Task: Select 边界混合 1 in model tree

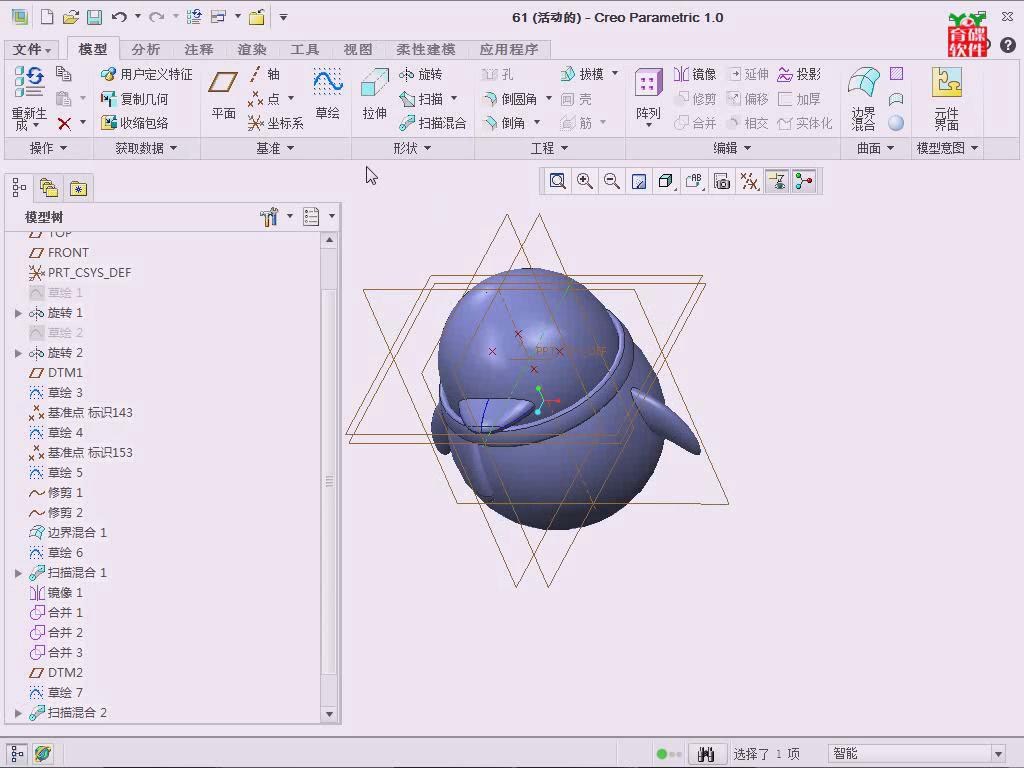Action: (x=67, y=533)
